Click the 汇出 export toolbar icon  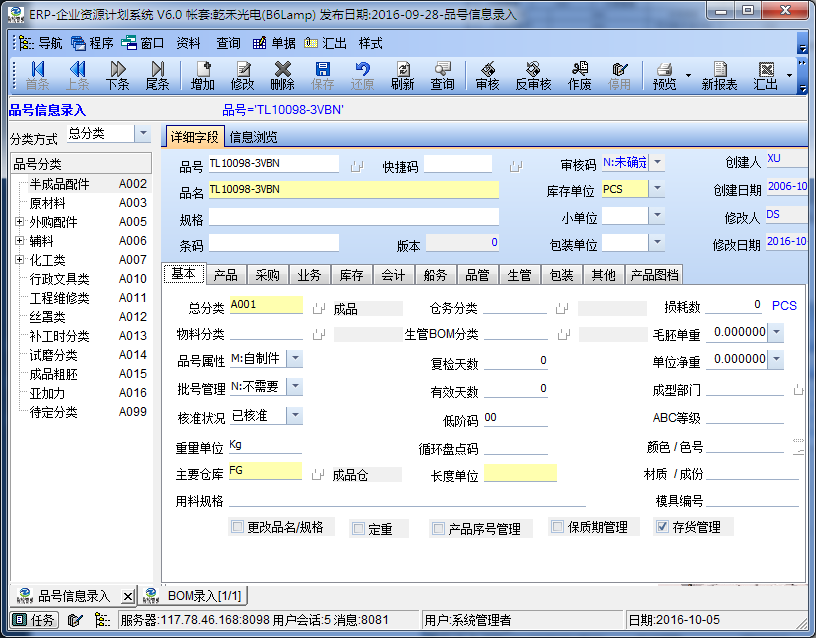coord(766,75)
